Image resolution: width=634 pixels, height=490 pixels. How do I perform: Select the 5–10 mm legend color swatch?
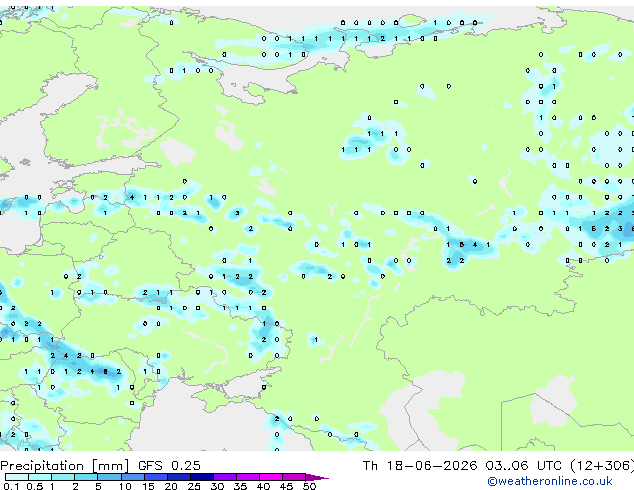tap(109, 477)
